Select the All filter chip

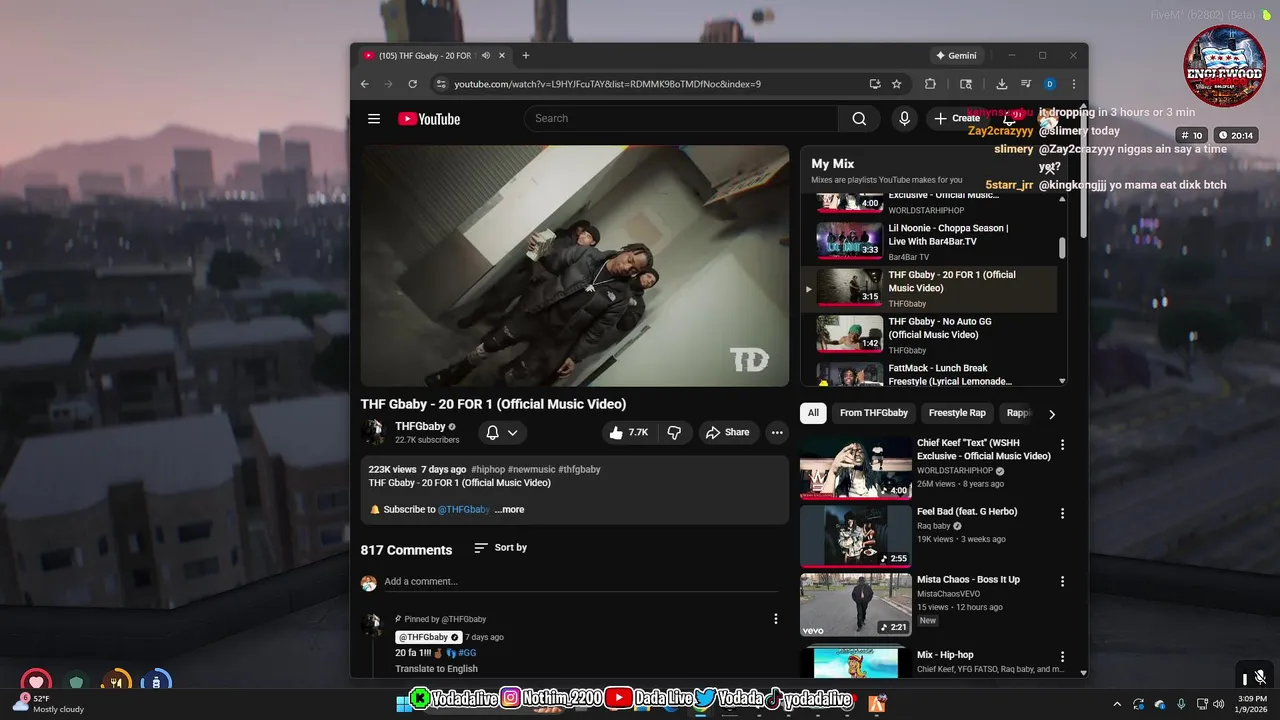[813, 413]
